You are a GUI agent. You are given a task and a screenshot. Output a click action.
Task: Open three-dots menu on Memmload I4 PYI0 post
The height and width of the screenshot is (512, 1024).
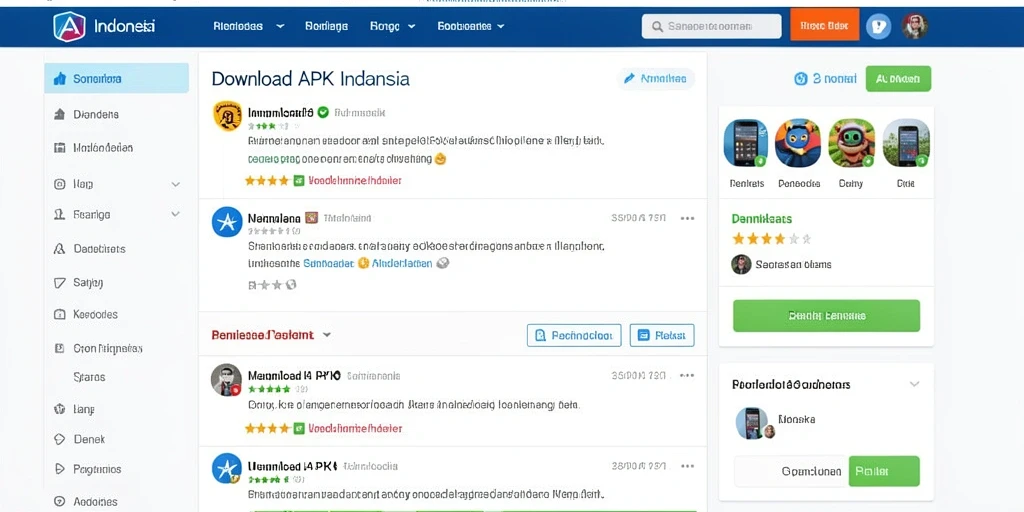687,376
